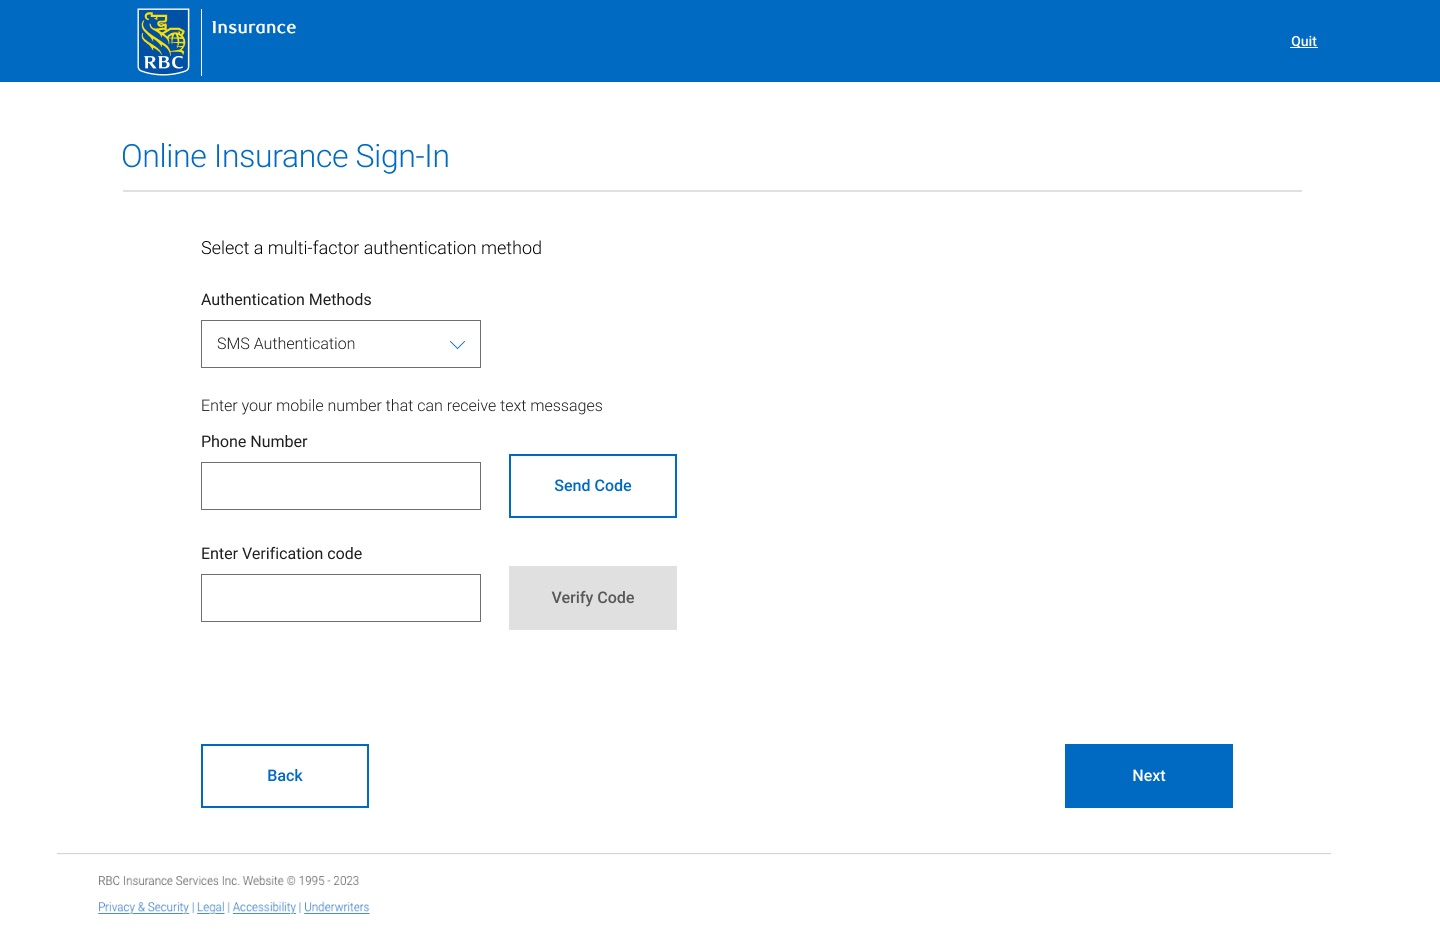
Task: Focus the Enter Verification code field
Action: [x=341, y=598]
